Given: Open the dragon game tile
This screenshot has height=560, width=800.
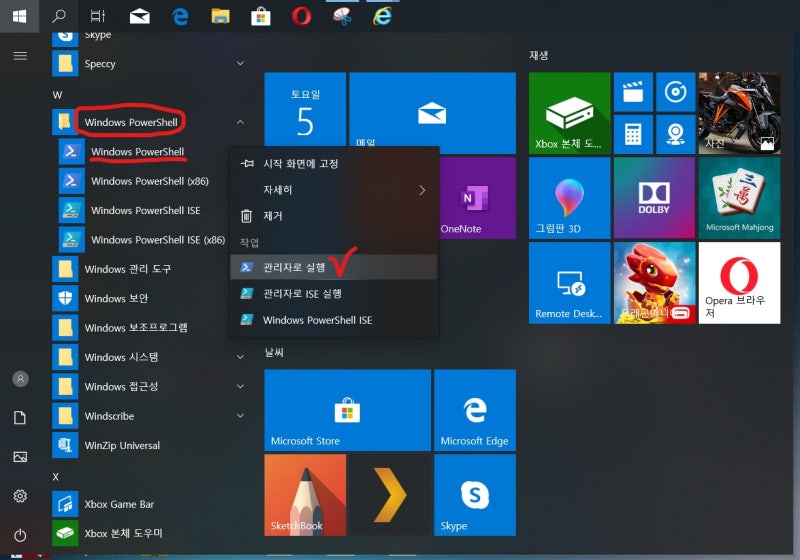Looking at the screenshot, I should [x=655, y=283].
